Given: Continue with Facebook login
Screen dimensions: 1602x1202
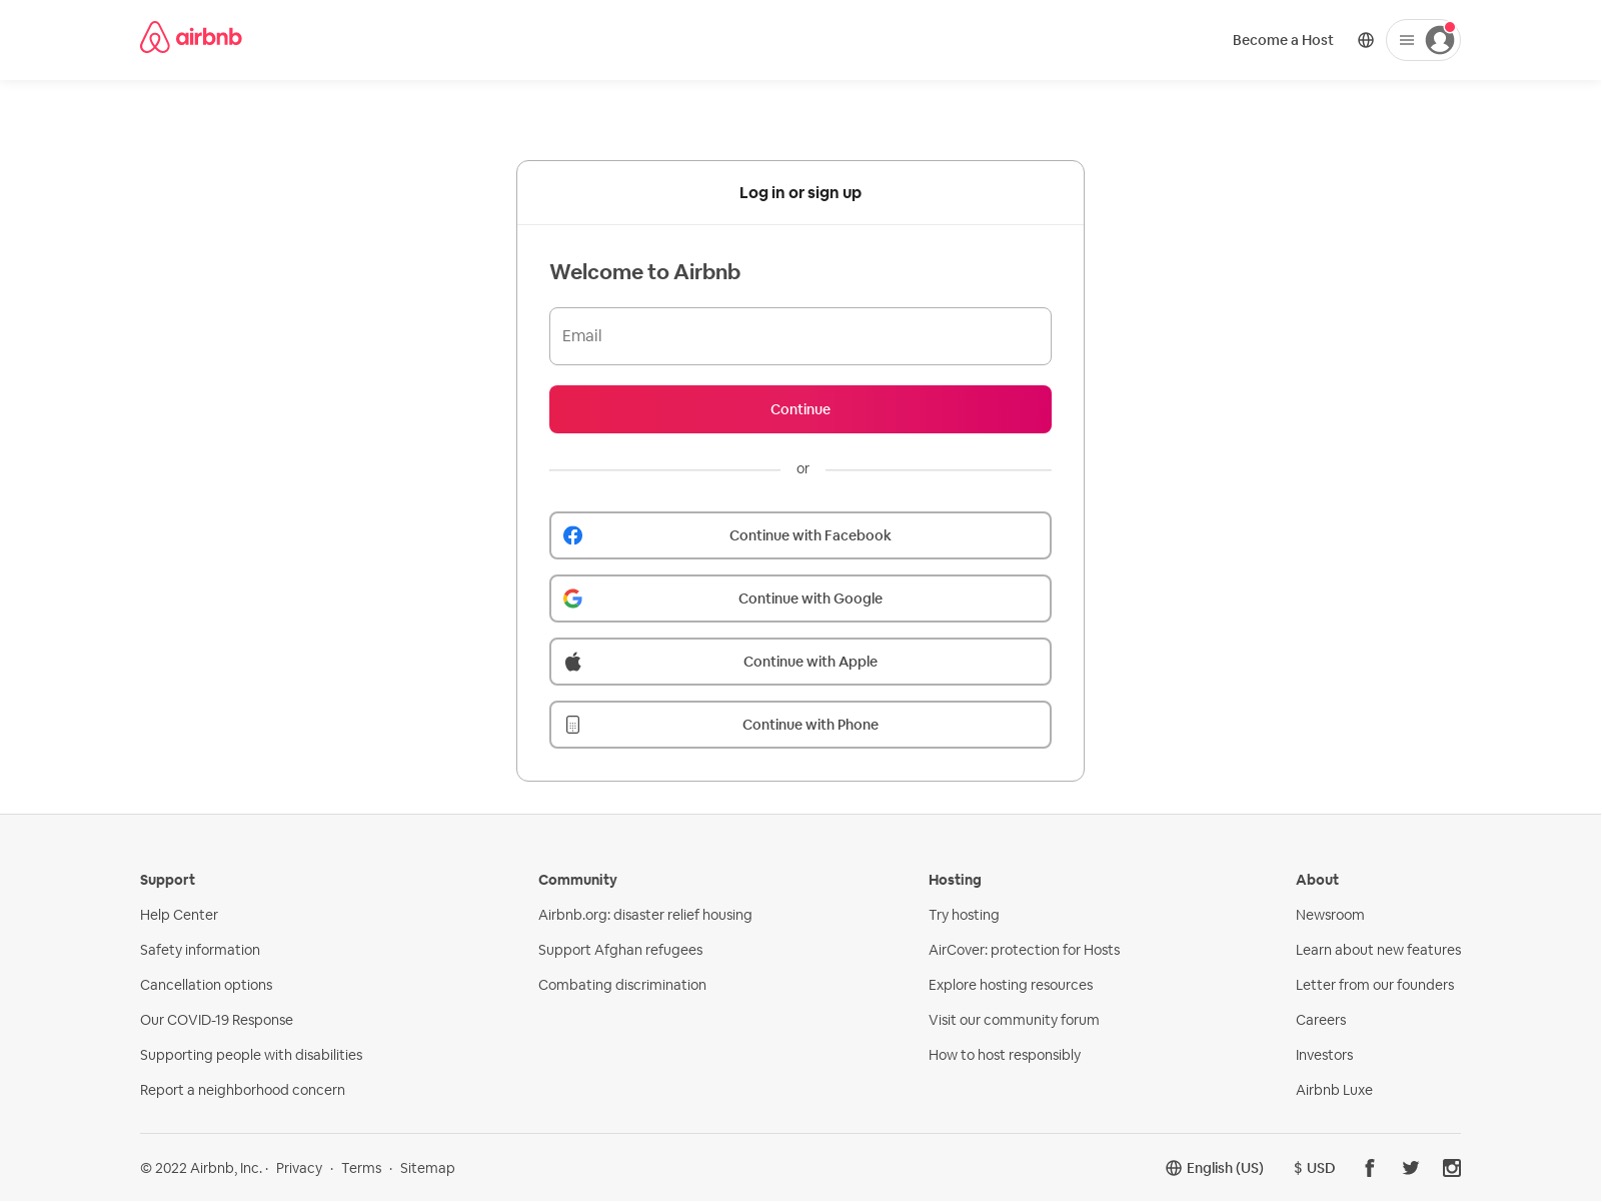Looking at the screenshot, I should [x=800, y=536].
